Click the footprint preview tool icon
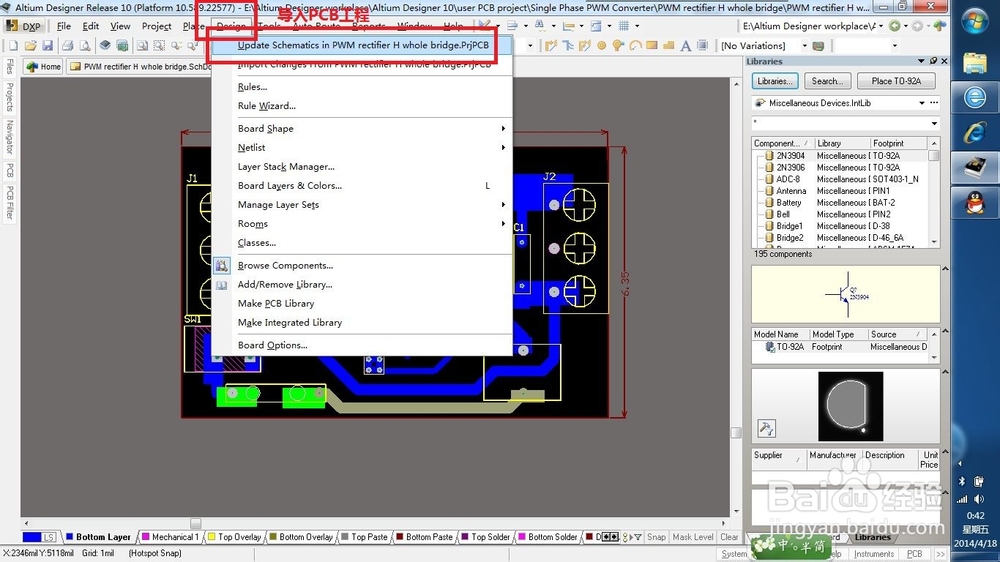 click(767, 429)
